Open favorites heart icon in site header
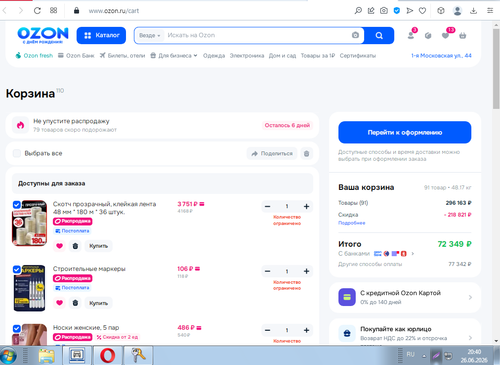This screenshot has height=365, width=500. click(445, 35)
